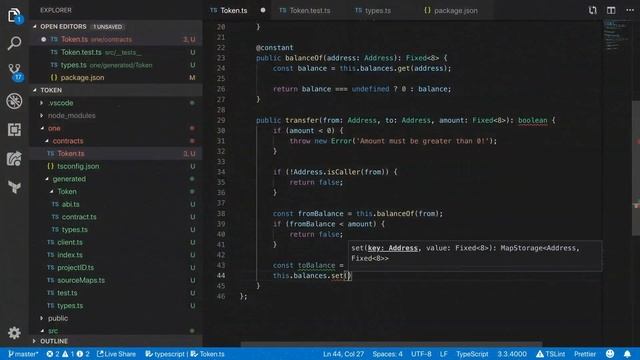This screenshot has height=360, width=640.
Task: Open tsconfig.json in the file tree
Action: [116, 166]
